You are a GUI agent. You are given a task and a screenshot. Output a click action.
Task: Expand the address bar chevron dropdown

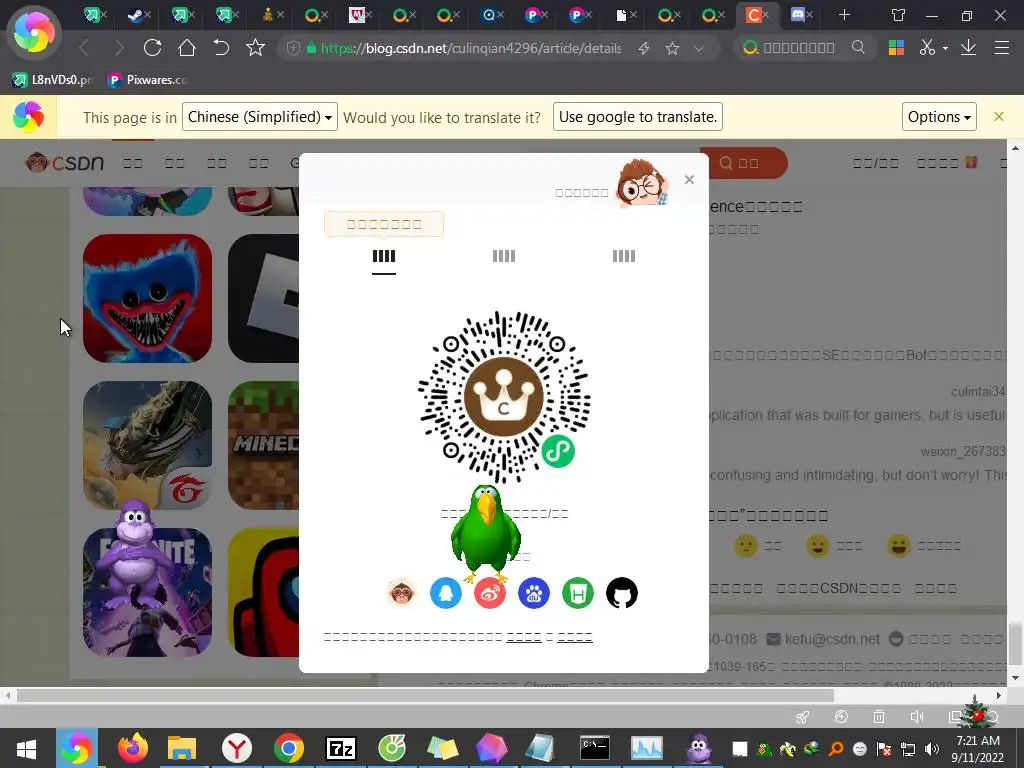pos(699,48)
